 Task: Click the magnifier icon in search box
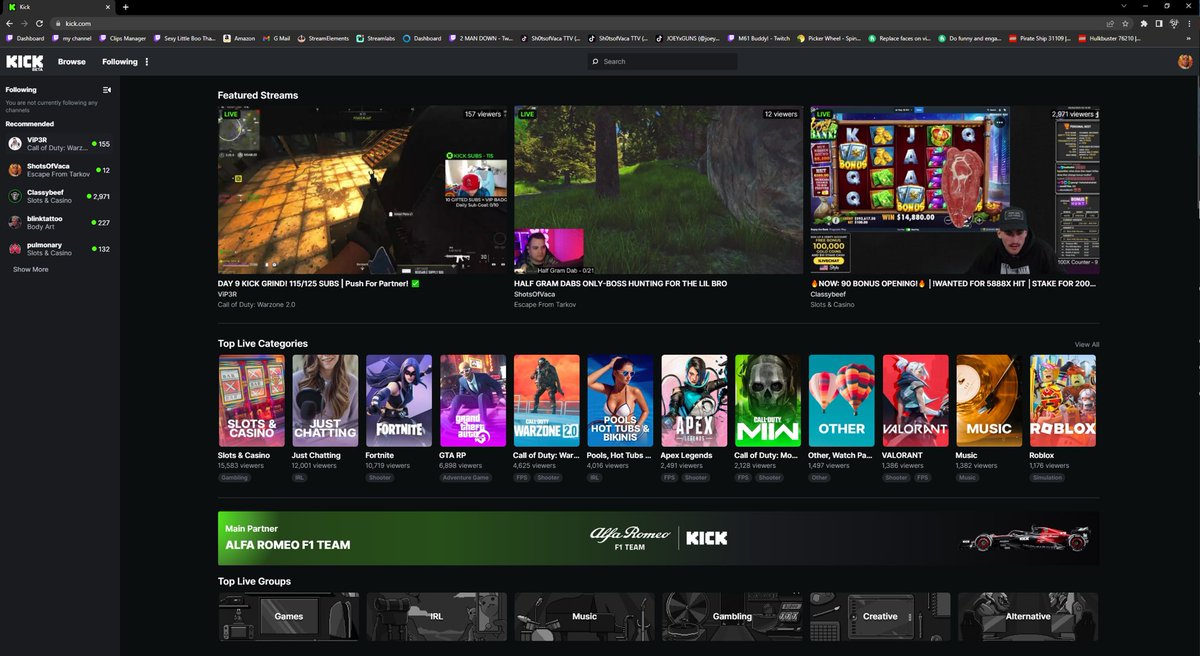(596, 62)
